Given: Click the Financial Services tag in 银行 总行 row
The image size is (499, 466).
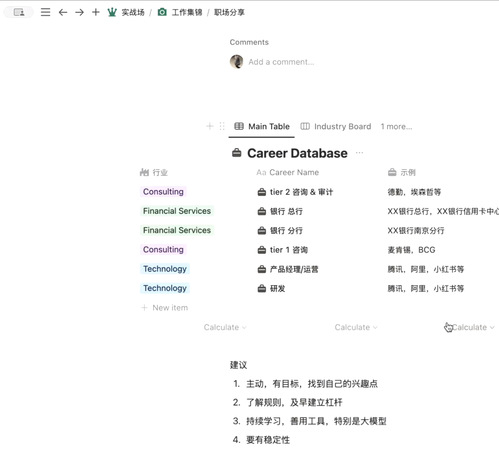Looking at the screenshot, I should 177,211.
